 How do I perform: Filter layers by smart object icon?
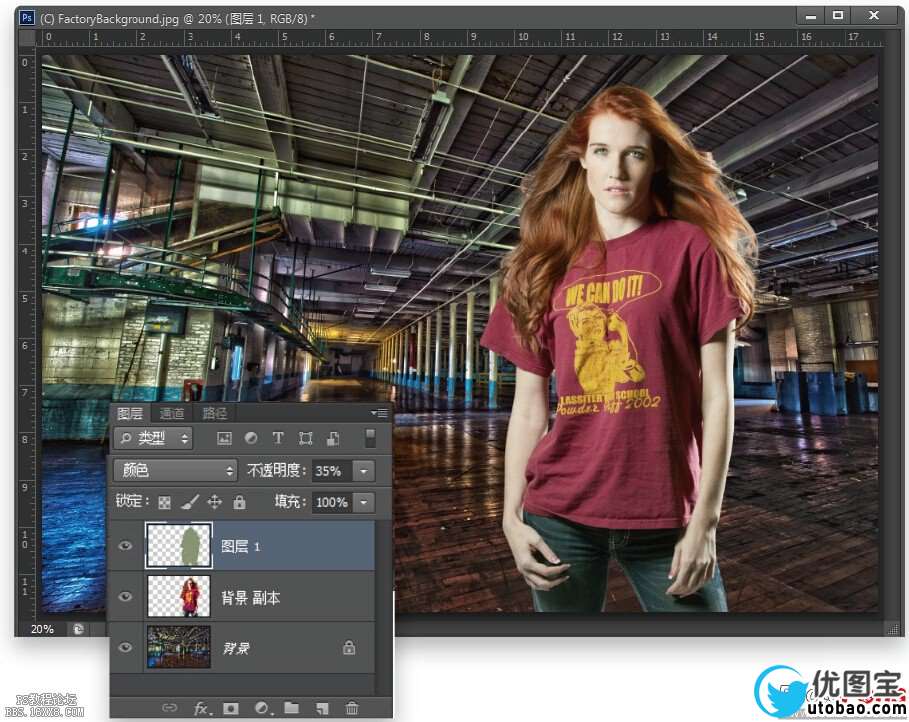[x=333, y=438]
